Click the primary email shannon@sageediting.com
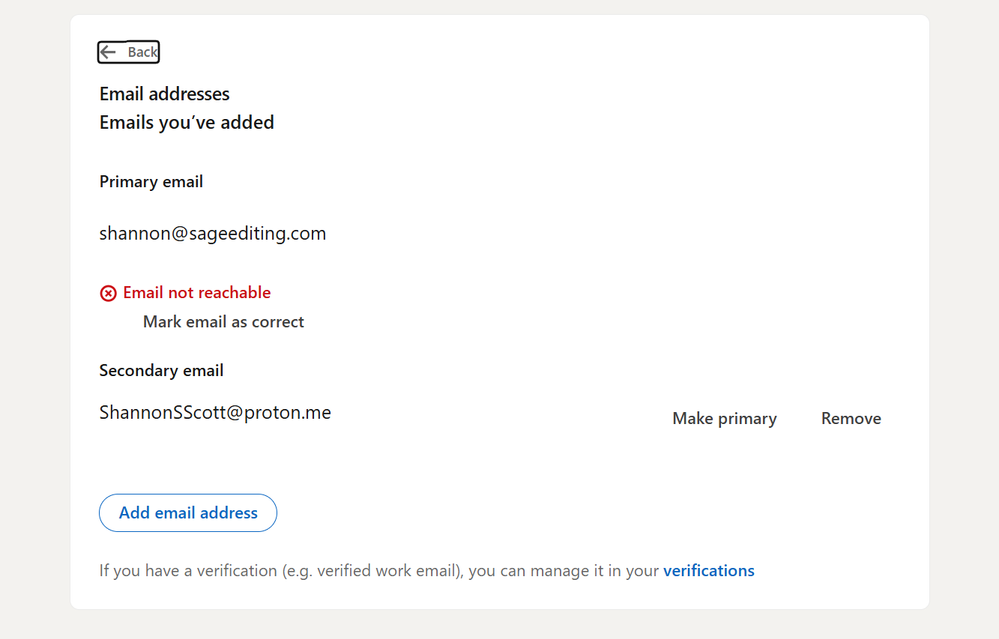 point(212,232)
